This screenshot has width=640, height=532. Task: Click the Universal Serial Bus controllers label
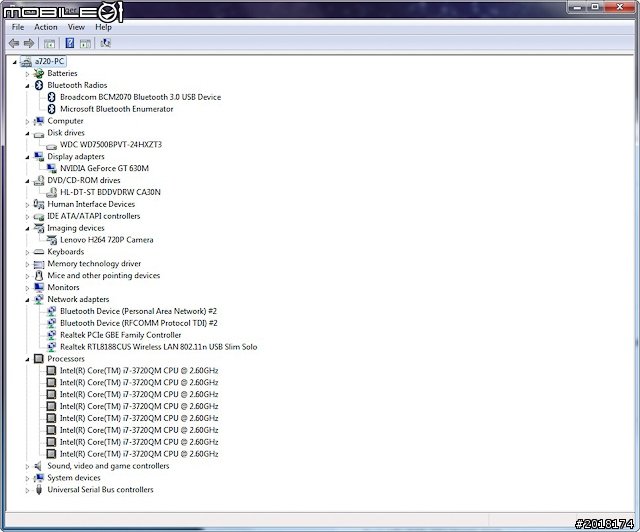coord(100,490)
